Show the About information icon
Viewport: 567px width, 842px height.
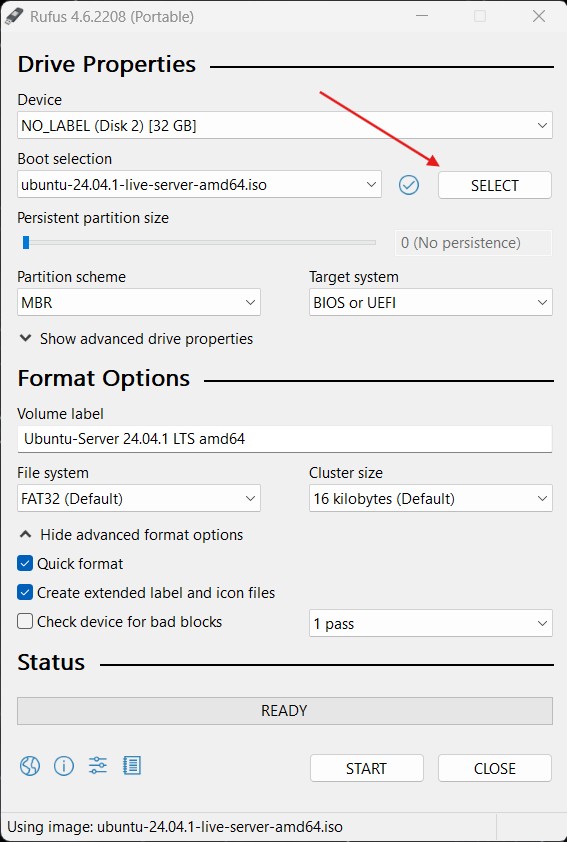pyautogui.click(x=64, y=766)
